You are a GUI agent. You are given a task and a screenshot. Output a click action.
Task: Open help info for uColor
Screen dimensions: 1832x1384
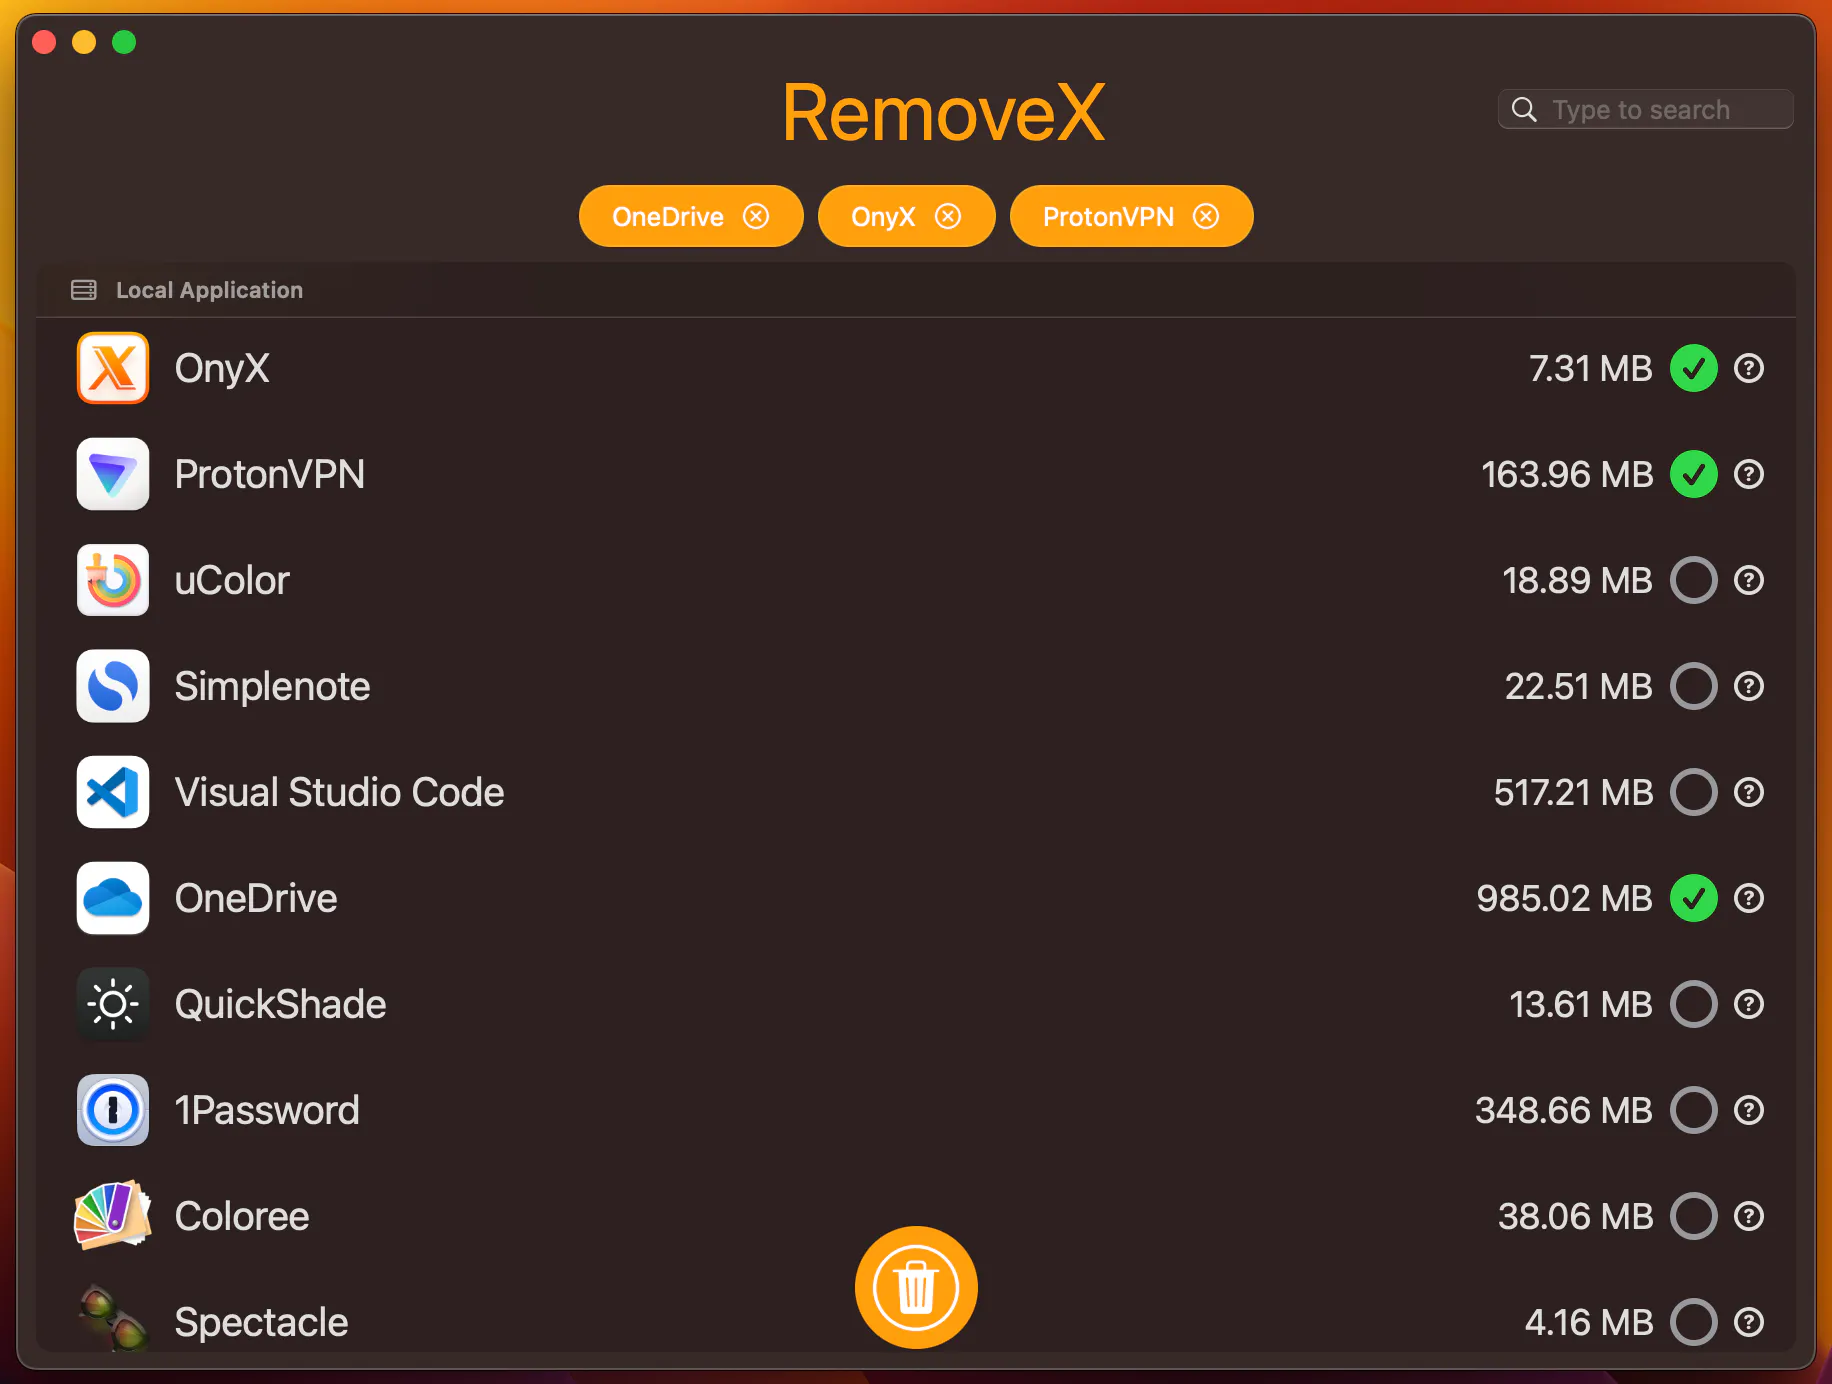[1749, 580]
